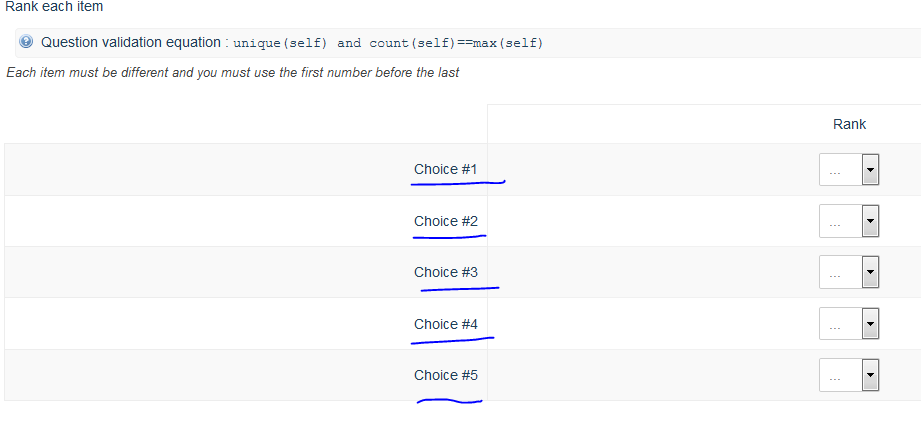The width and height of the screenshot is (921, 423).
Task: Open the rank dropdown arrow for Choice #1
Action: pos(870,170)
